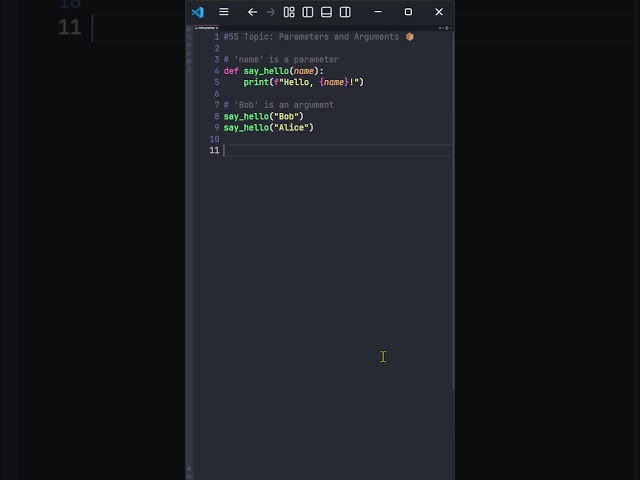Image resolution: width=640 pixels, height=480 pixels.
Task: Open the Customize Layout control
Action: [x=289, y=12]
